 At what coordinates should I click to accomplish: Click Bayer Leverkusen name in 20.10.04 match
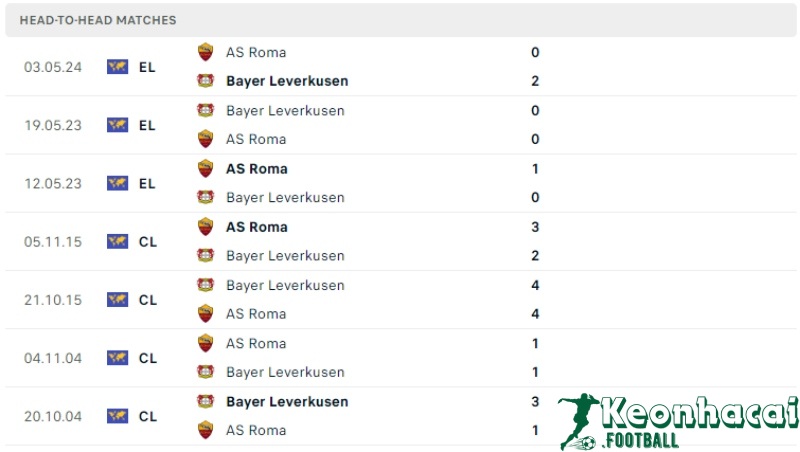pos(287,401)
